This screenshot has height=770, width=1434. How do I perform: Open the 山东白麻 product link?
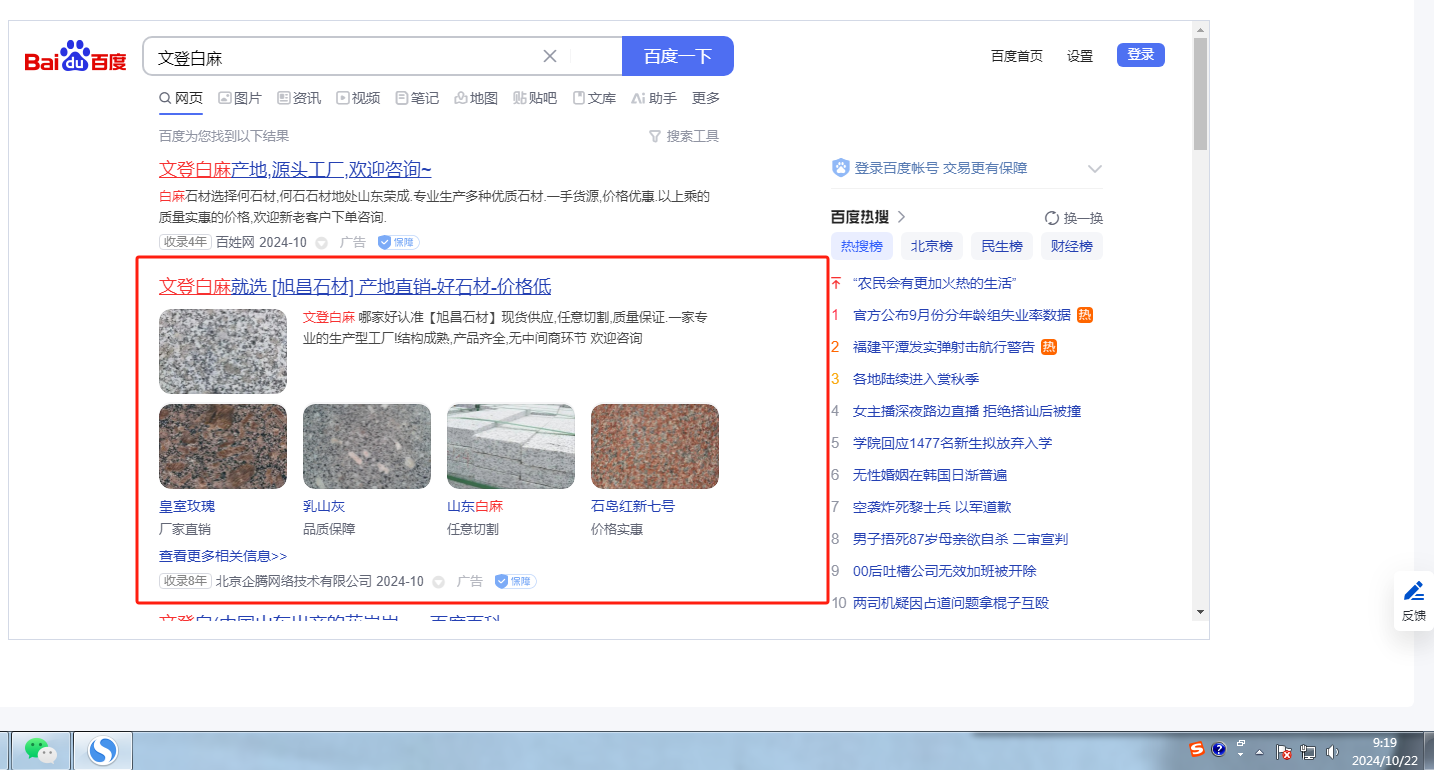pos(475,506)
